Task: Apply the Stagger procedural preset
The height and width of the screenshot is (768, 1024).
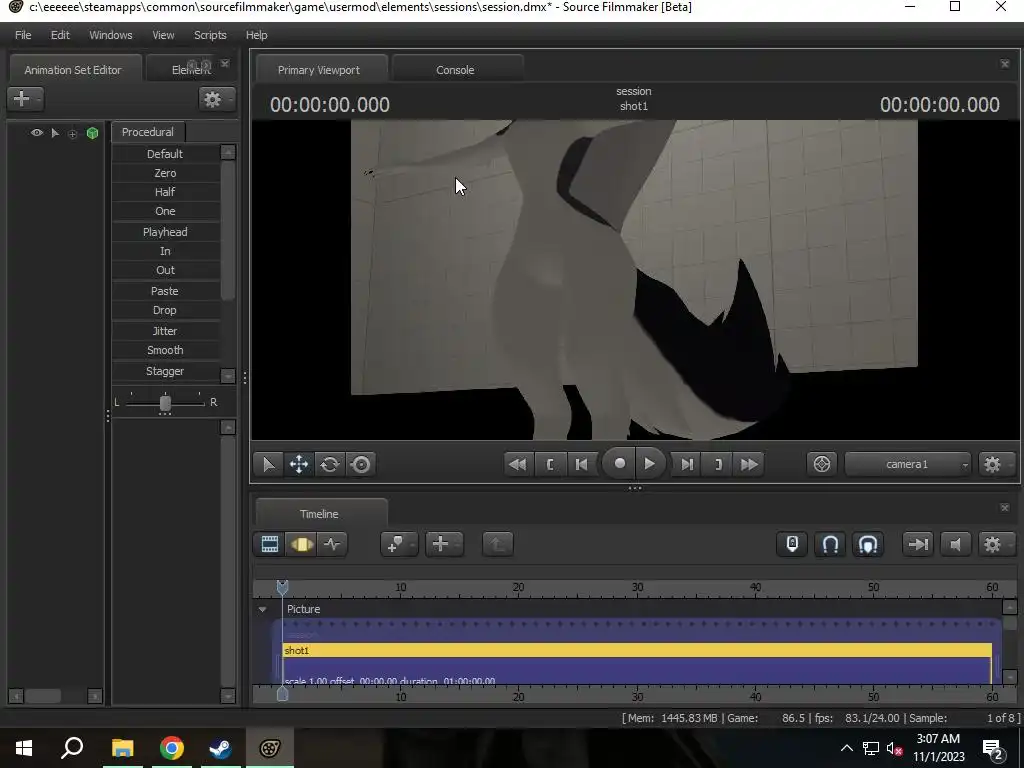Action: point(165,371)
